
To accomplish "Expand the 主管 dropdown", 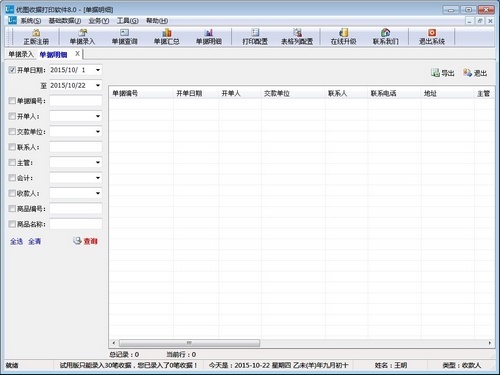I will coord(98,162).
